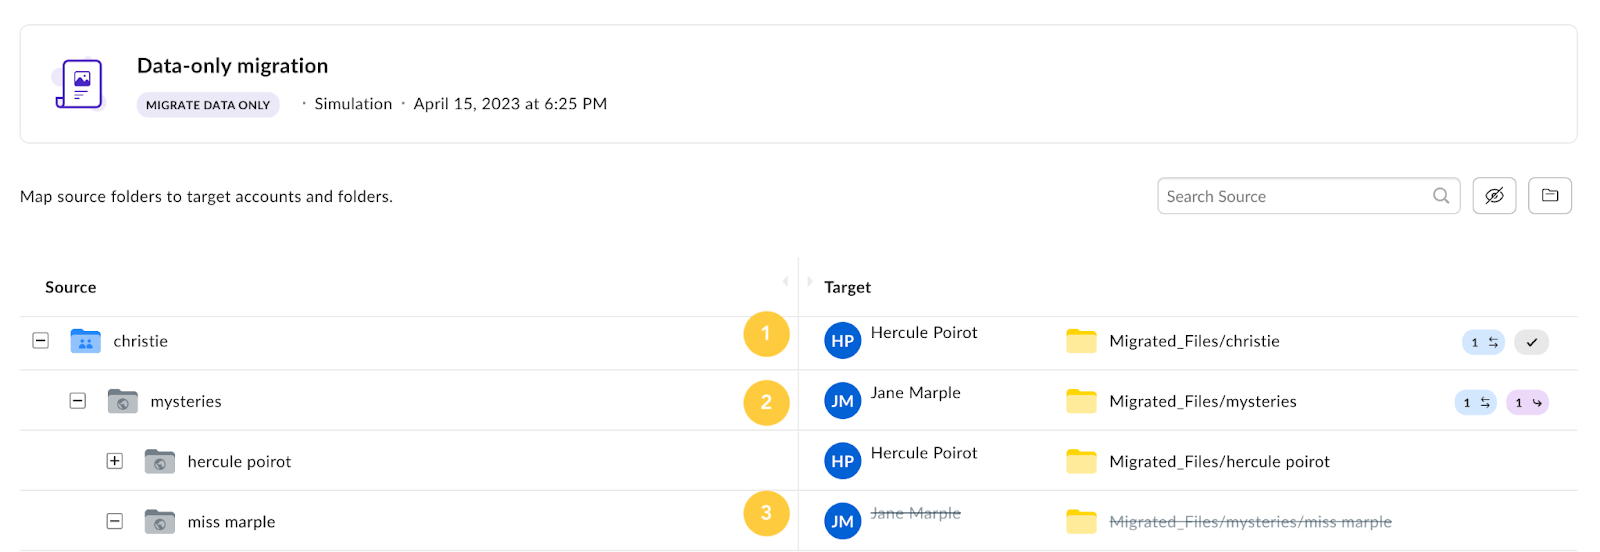1600x552 pixels.
Task: Click the folder view button beside search
Action: click(x=1550, y=196)
